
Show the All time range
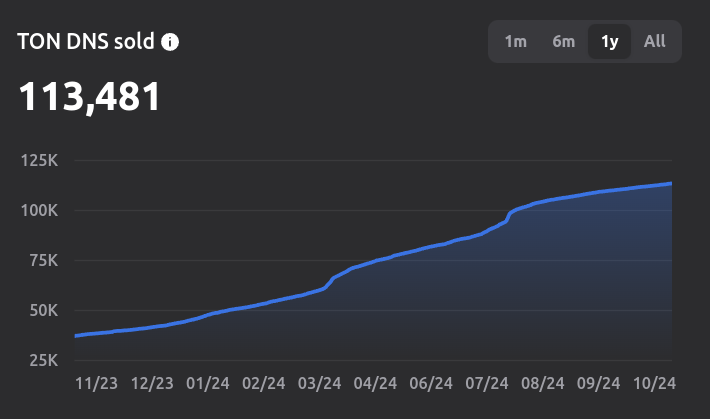coord(655,42)
